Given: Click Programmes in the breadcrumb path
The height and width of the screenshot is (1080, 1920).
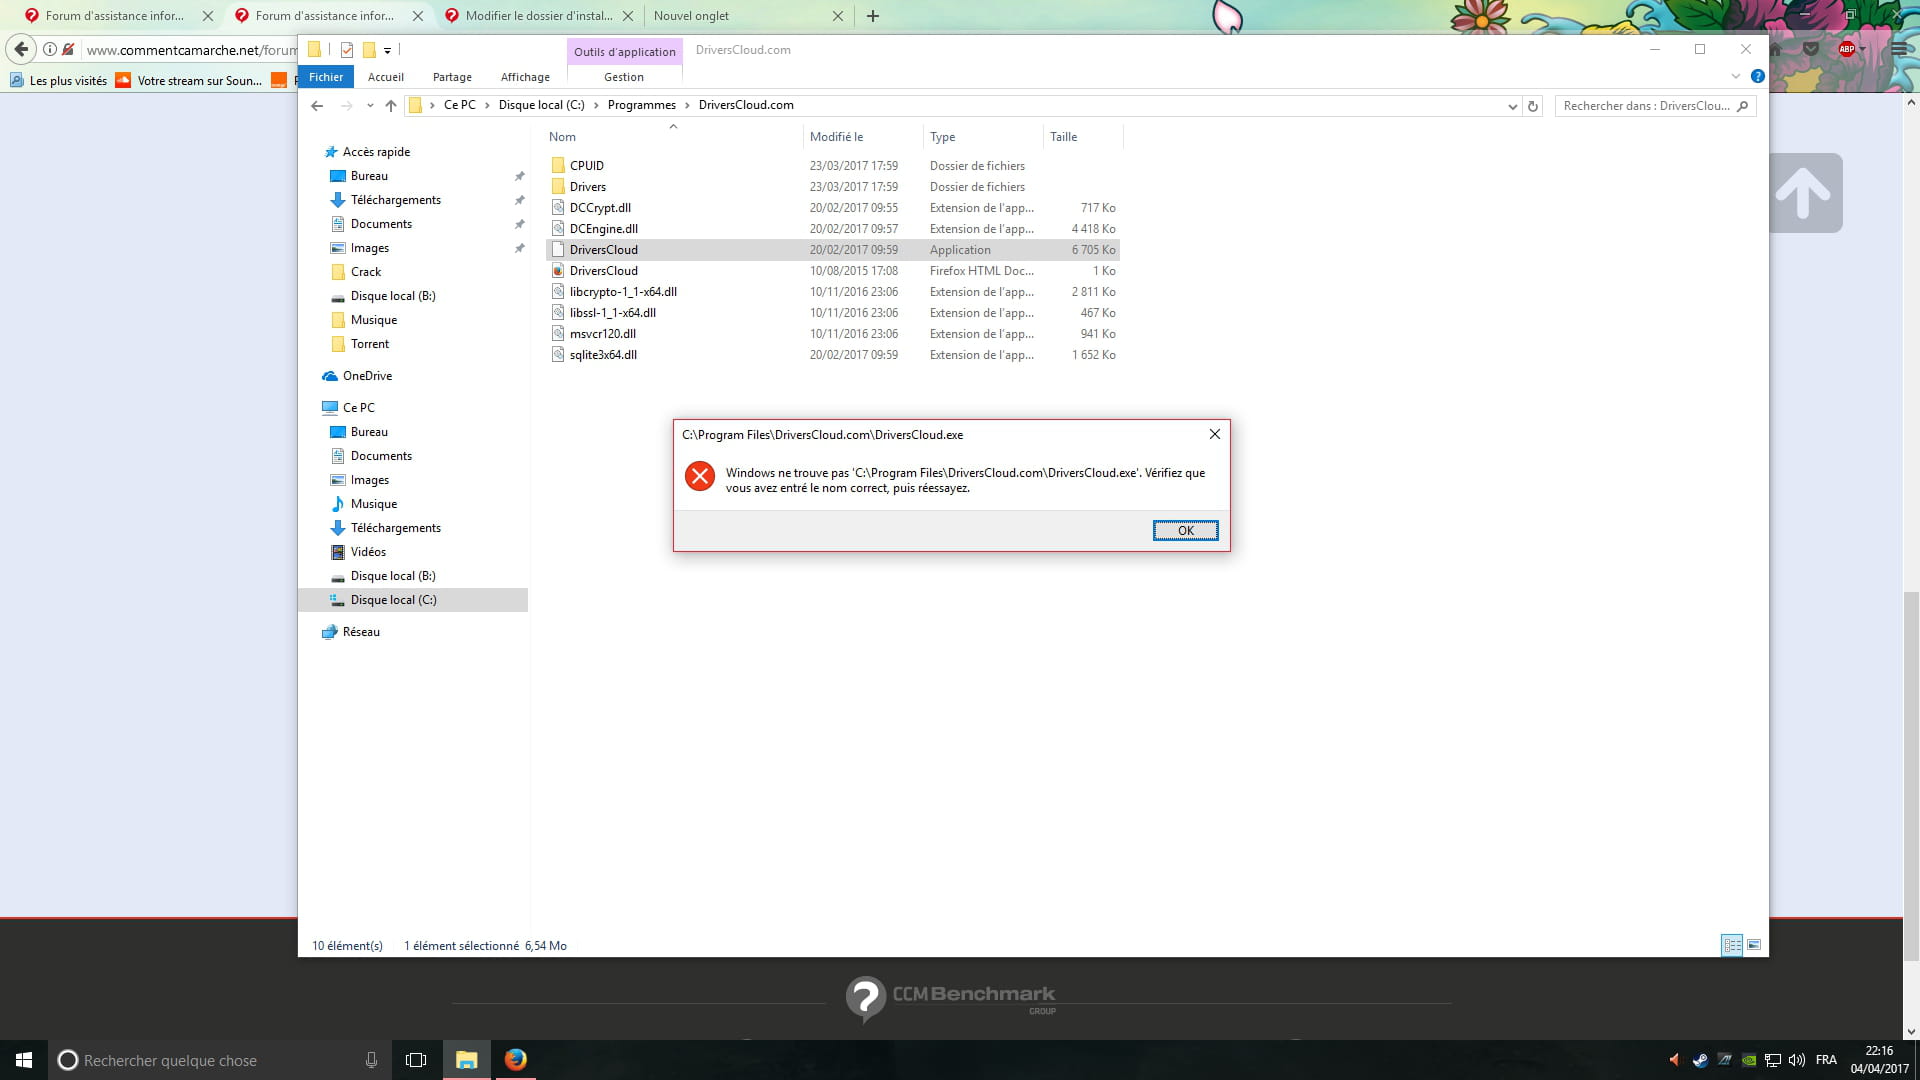Looking at the screenshot, I should click(642, 105).
